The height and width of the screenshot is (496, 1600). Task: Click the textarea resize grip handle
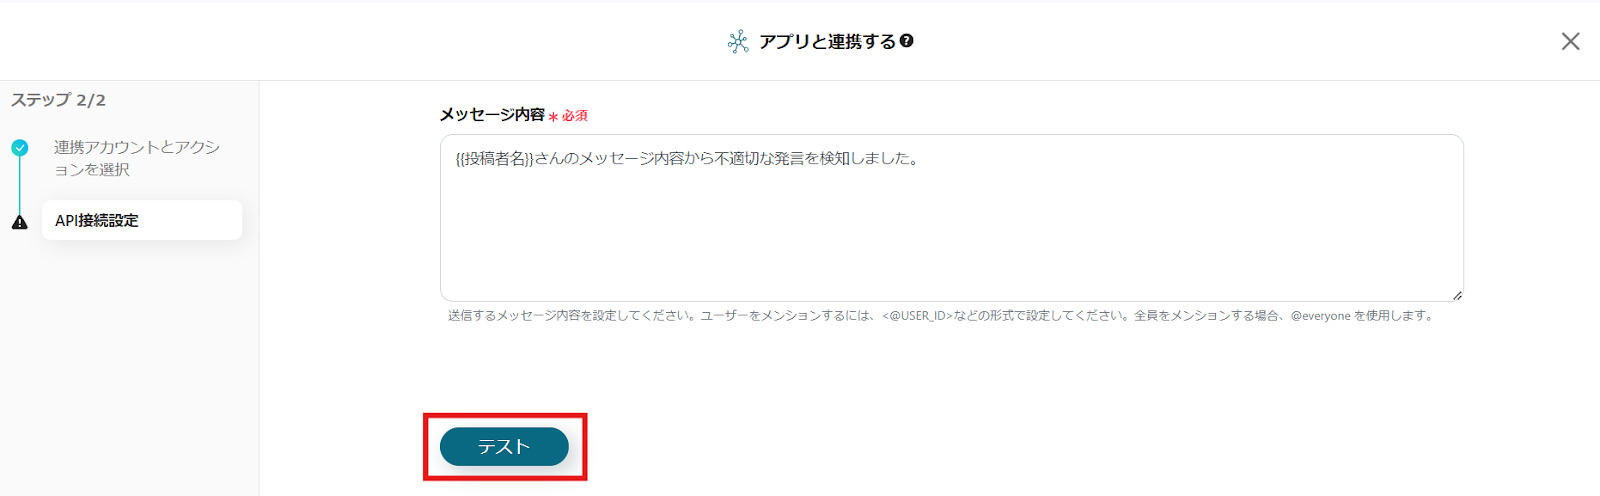click(1457, 295)
